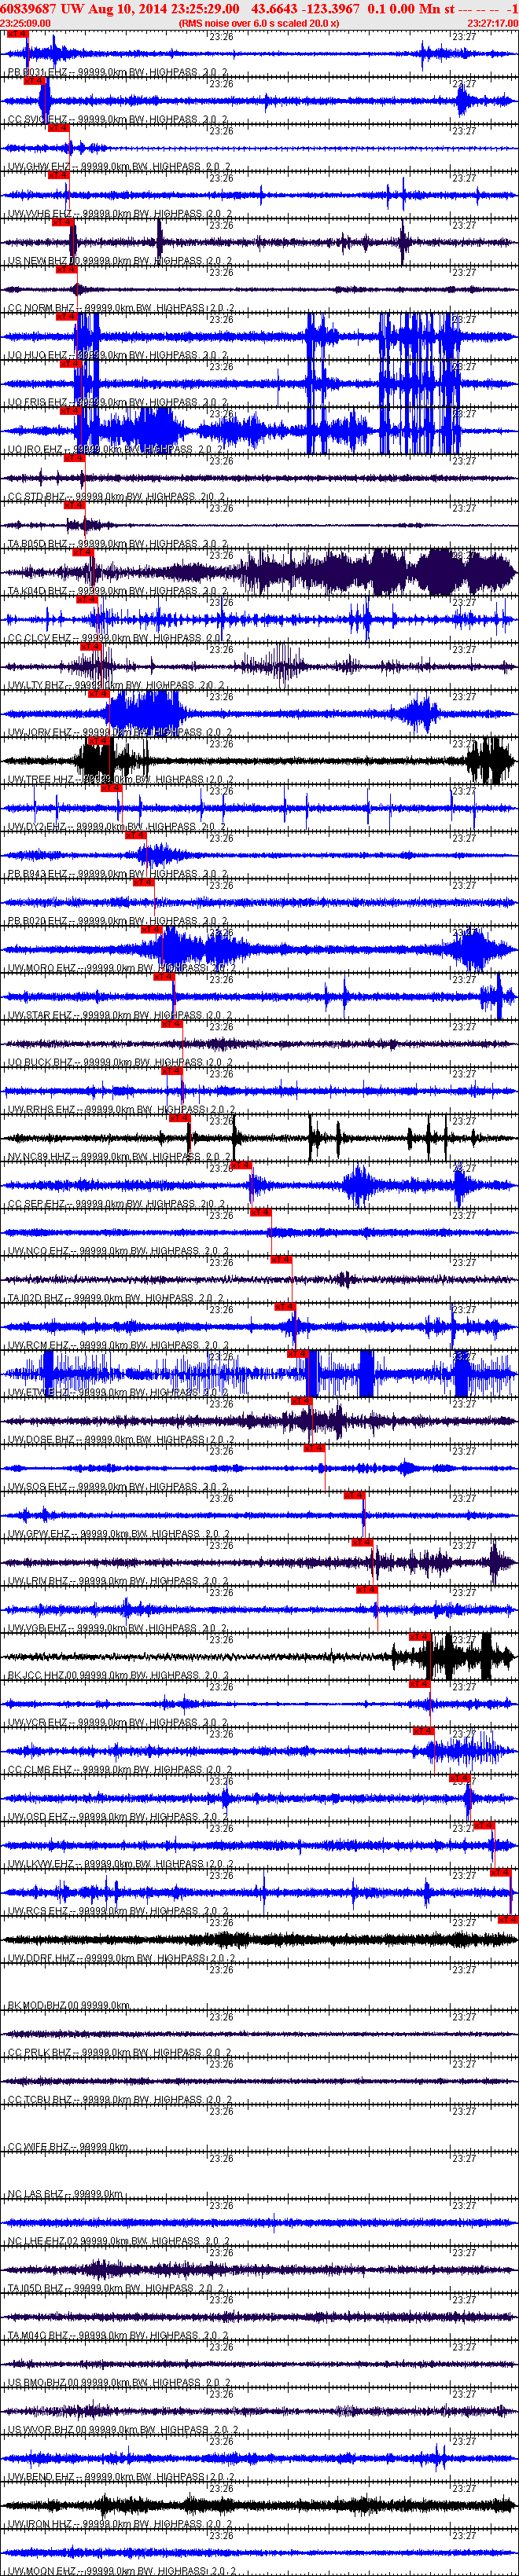Select the UW.RCS EHZ station label
Viewport: 519px width, 2576px height.
point(118,1911)
